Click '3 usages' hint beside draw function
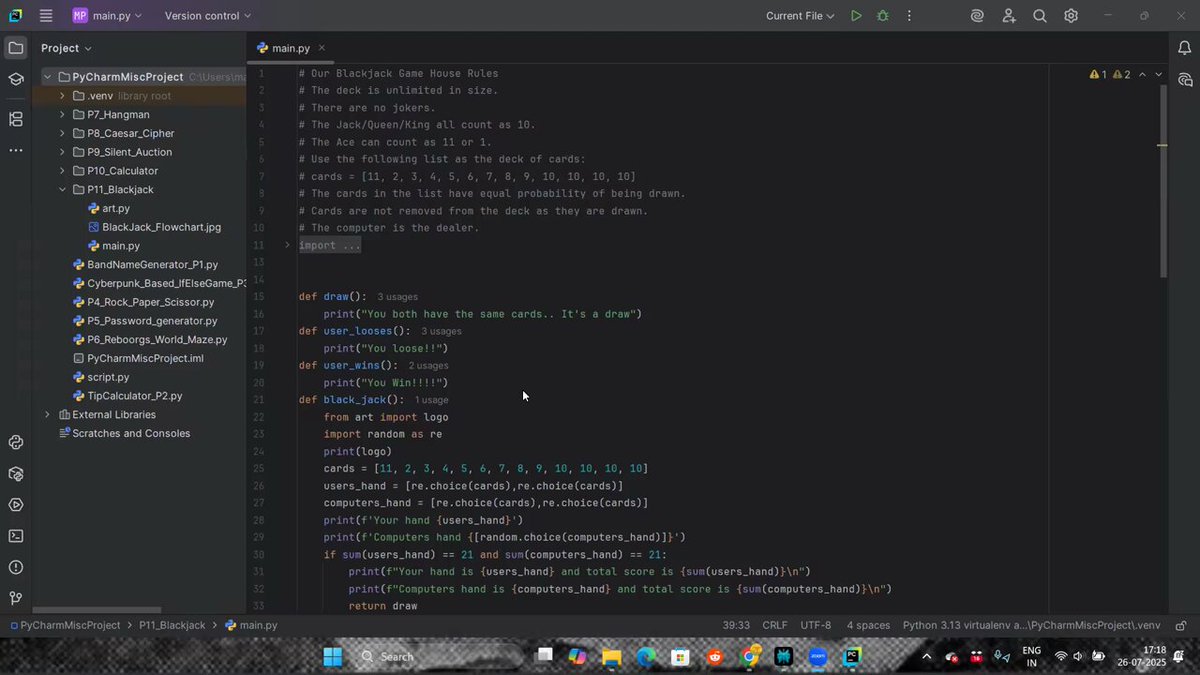 coord(397,297)
